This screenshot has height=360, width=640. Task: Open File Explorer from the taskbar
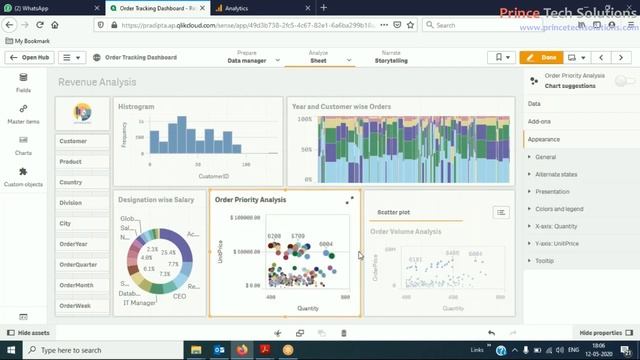click(196, 350)
